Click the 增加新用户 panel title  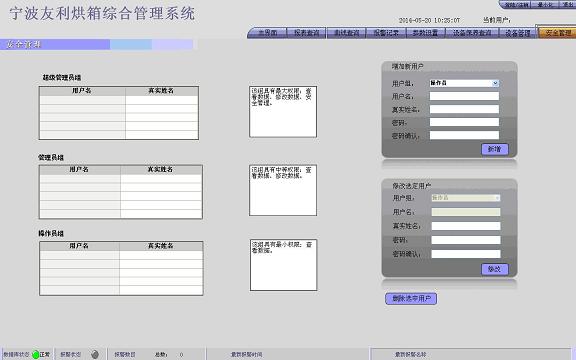407,66
